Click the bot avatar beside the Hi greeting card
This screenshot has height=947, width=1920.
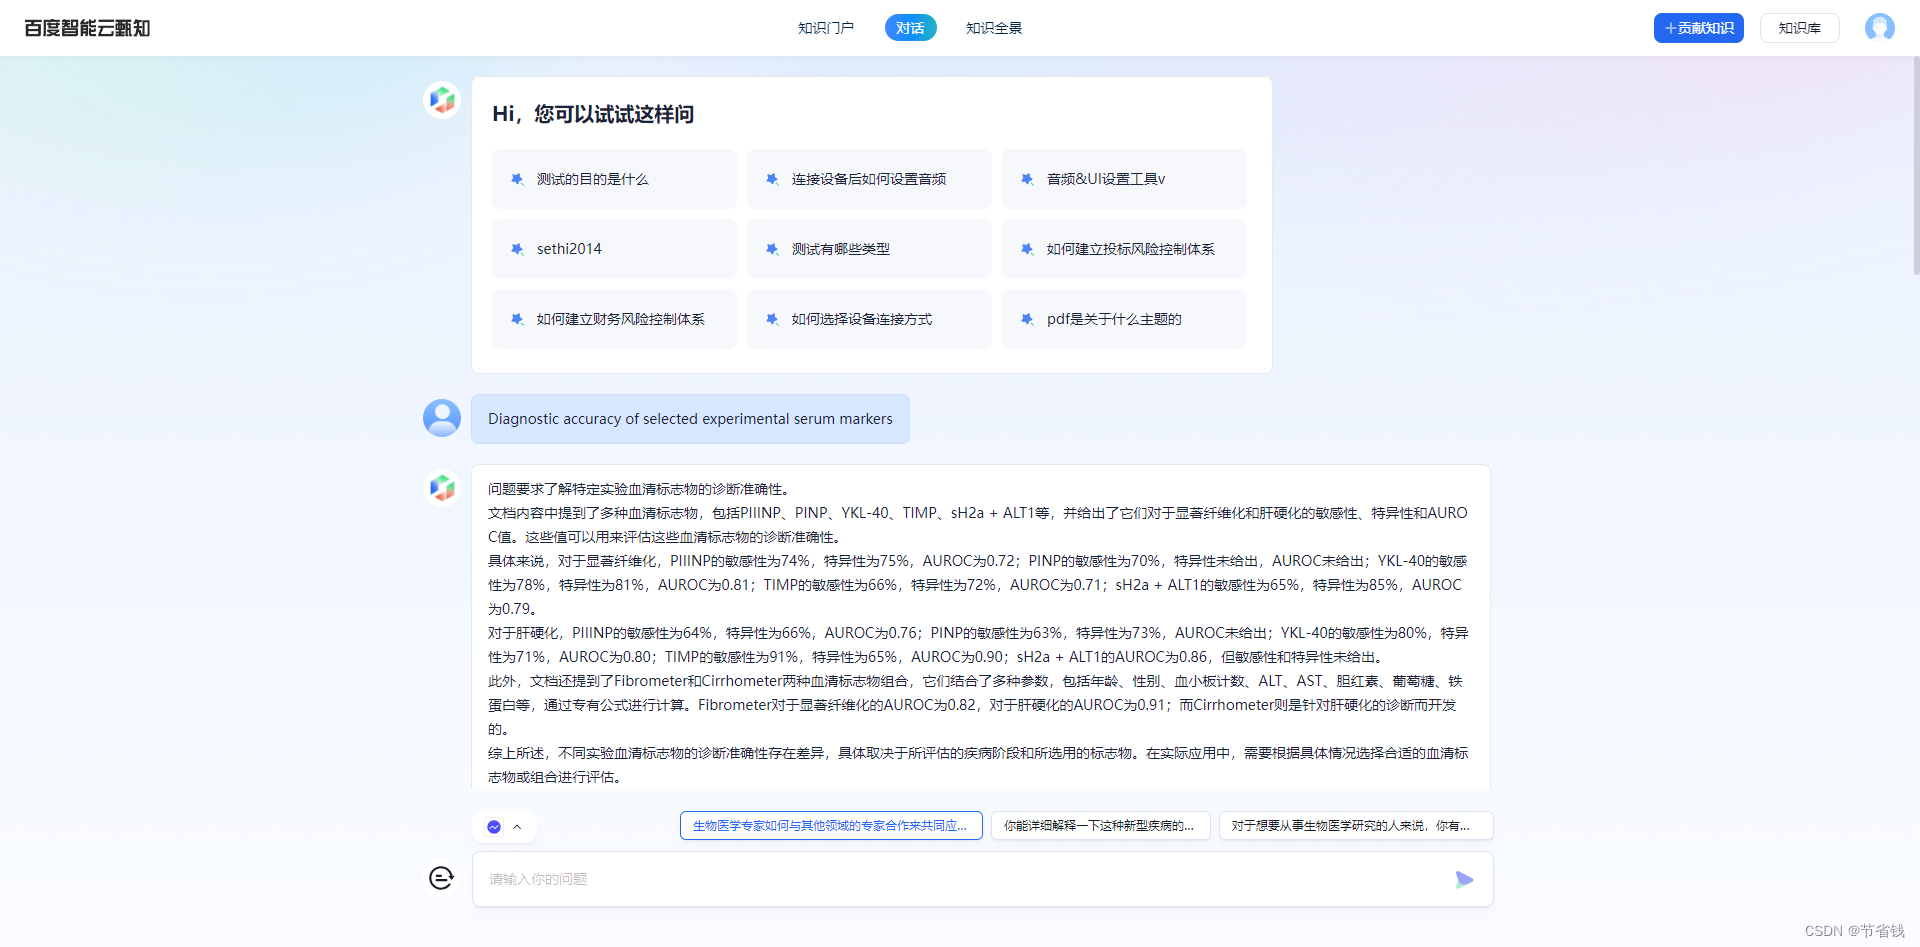click(442, 100)
